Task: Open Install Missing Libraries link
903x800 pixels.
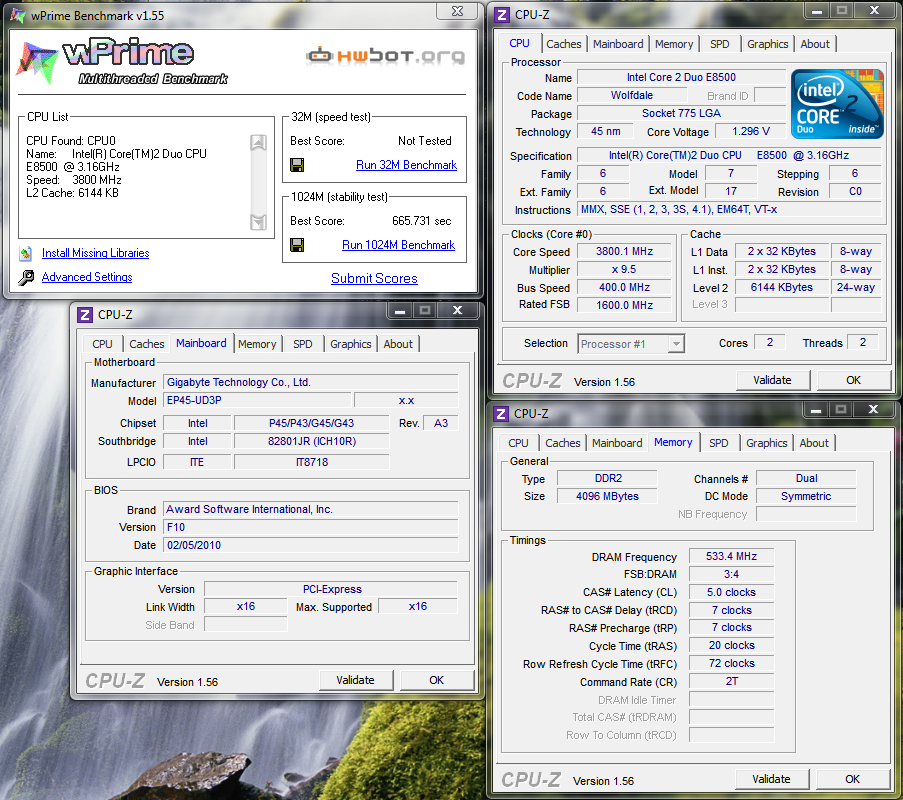Action: tap(96, 253)
